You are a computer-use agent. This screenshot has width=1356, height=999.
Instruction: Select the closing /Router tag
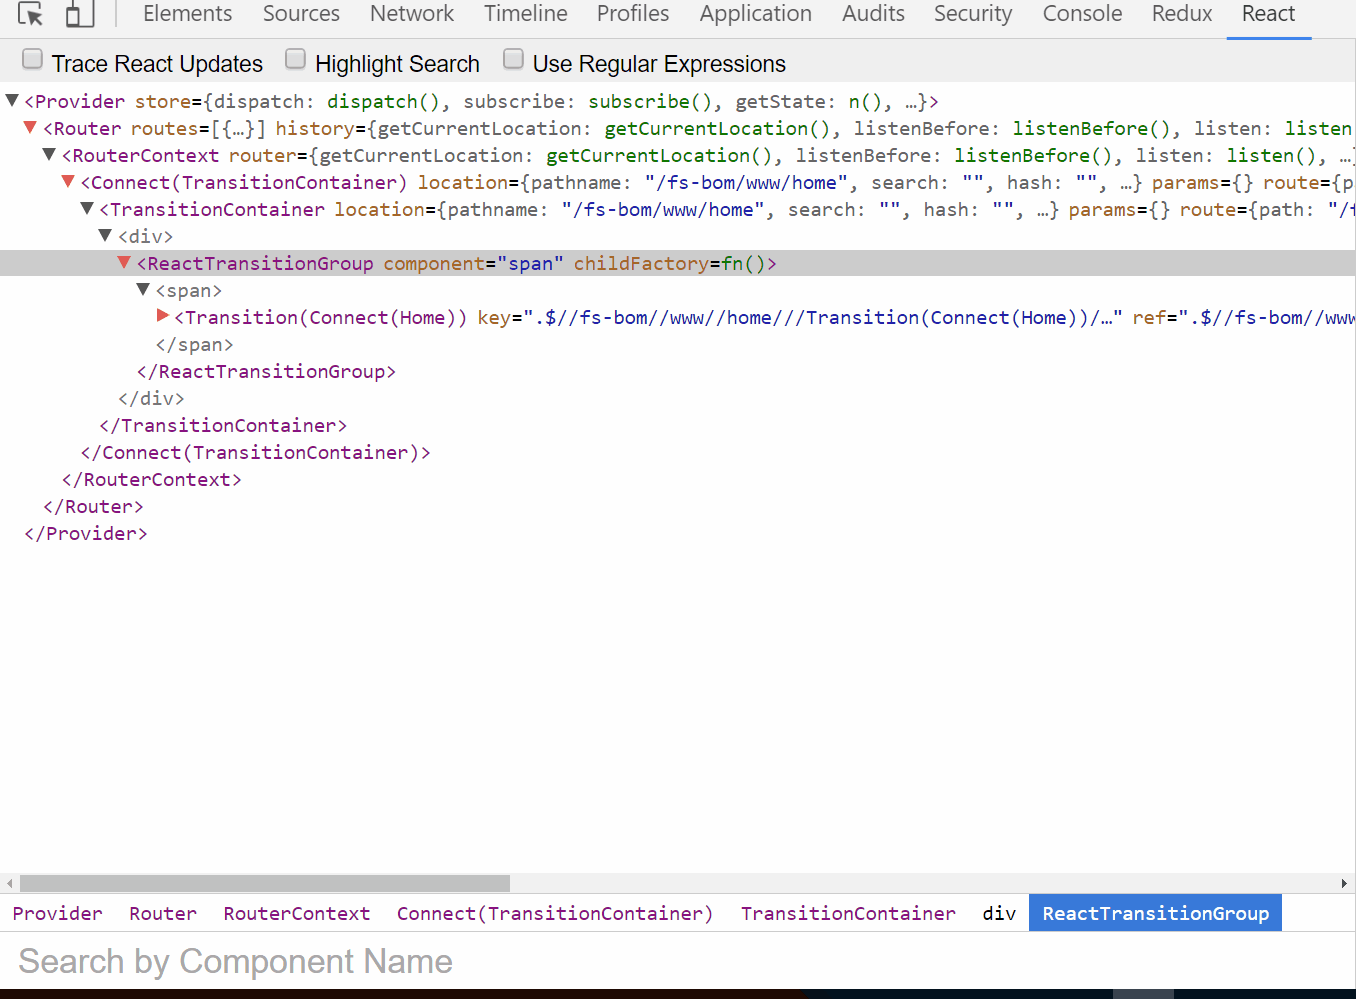93,506
